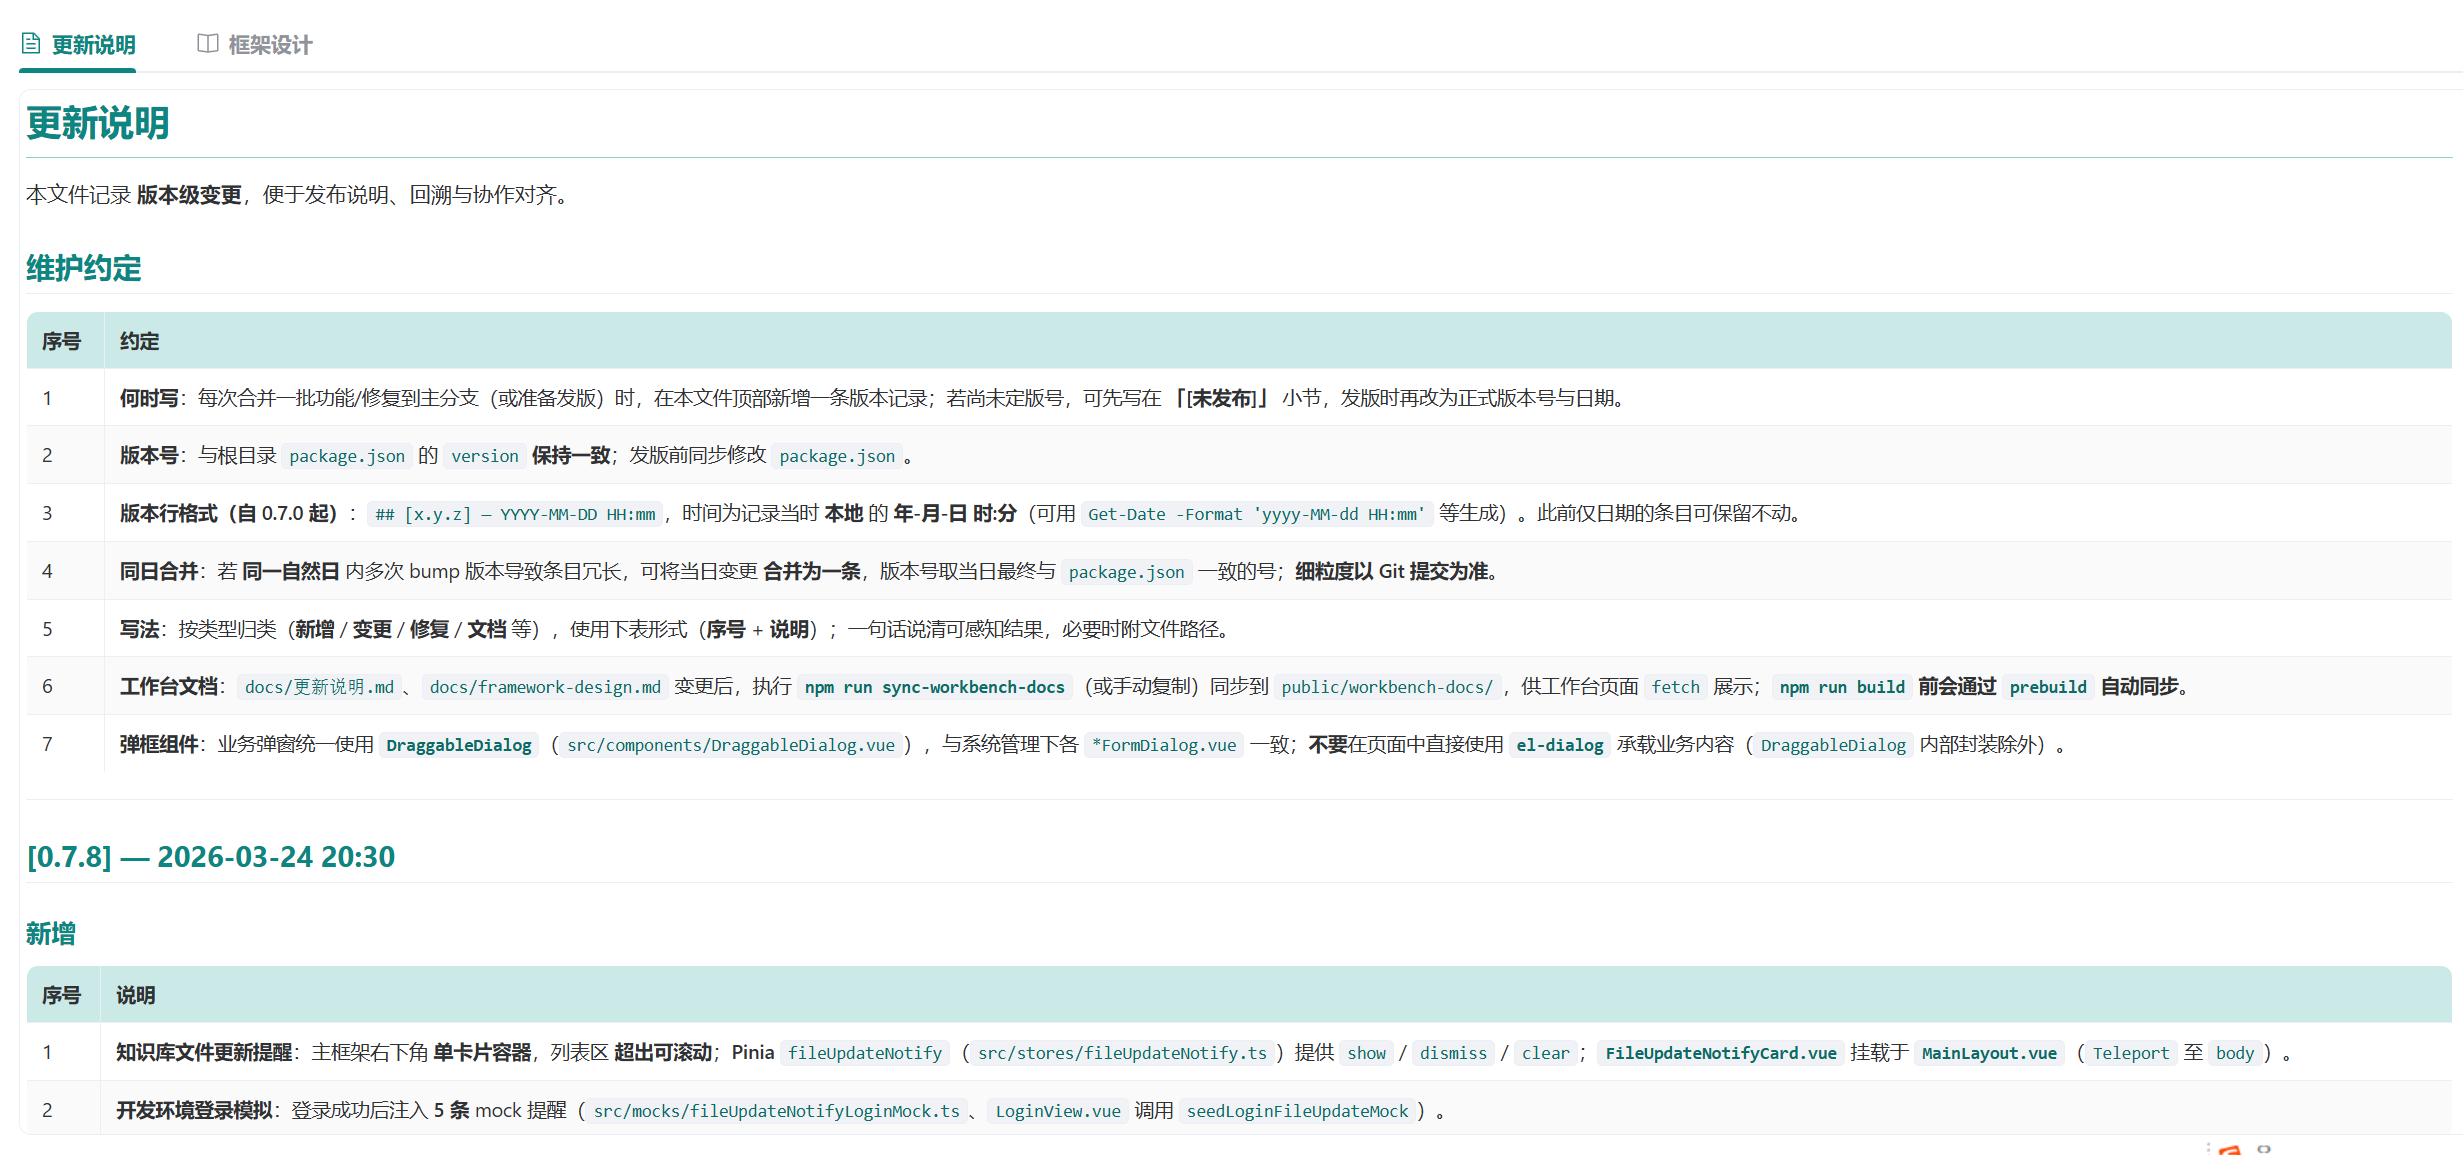Click the document icon beside 更新说明
This screenshot has width=2463, height=1155.
point(31,44)
